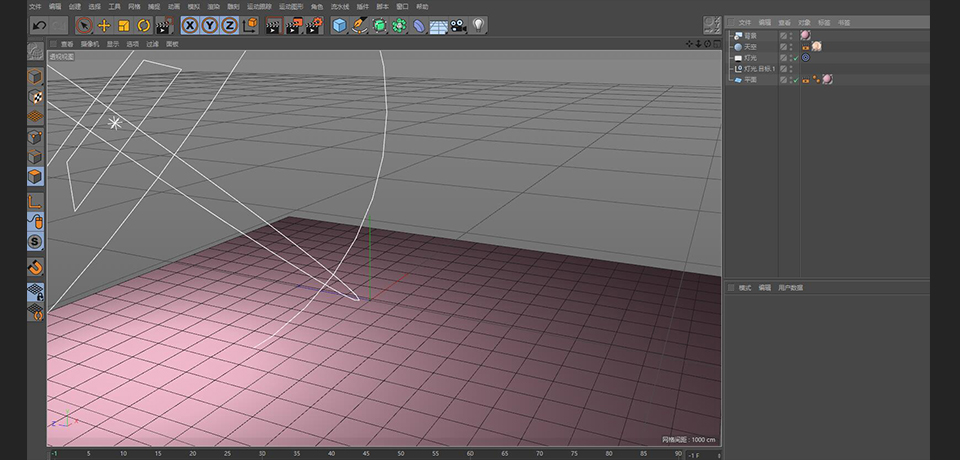This screenshot has width=960, height=460.
Task: Open the viewport 摄像机 menu
Action: 89,44
